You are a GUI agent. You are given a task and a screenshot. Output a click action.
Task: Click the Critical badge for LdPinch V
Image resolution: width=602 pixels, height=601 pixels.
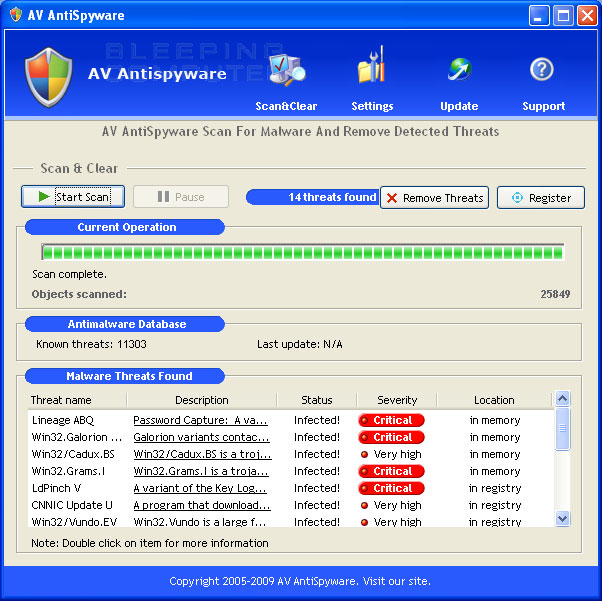point(391,488)
